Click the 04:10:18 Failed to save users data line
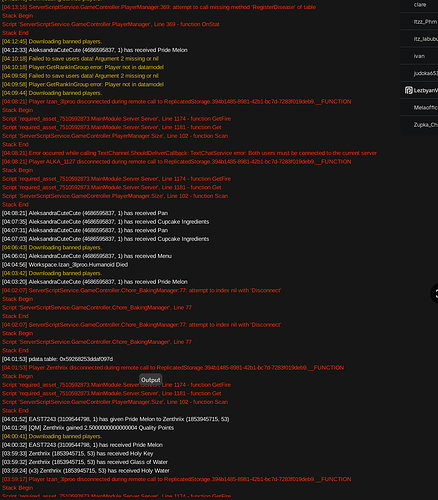 pyautogui.click(x=80, y=59)
